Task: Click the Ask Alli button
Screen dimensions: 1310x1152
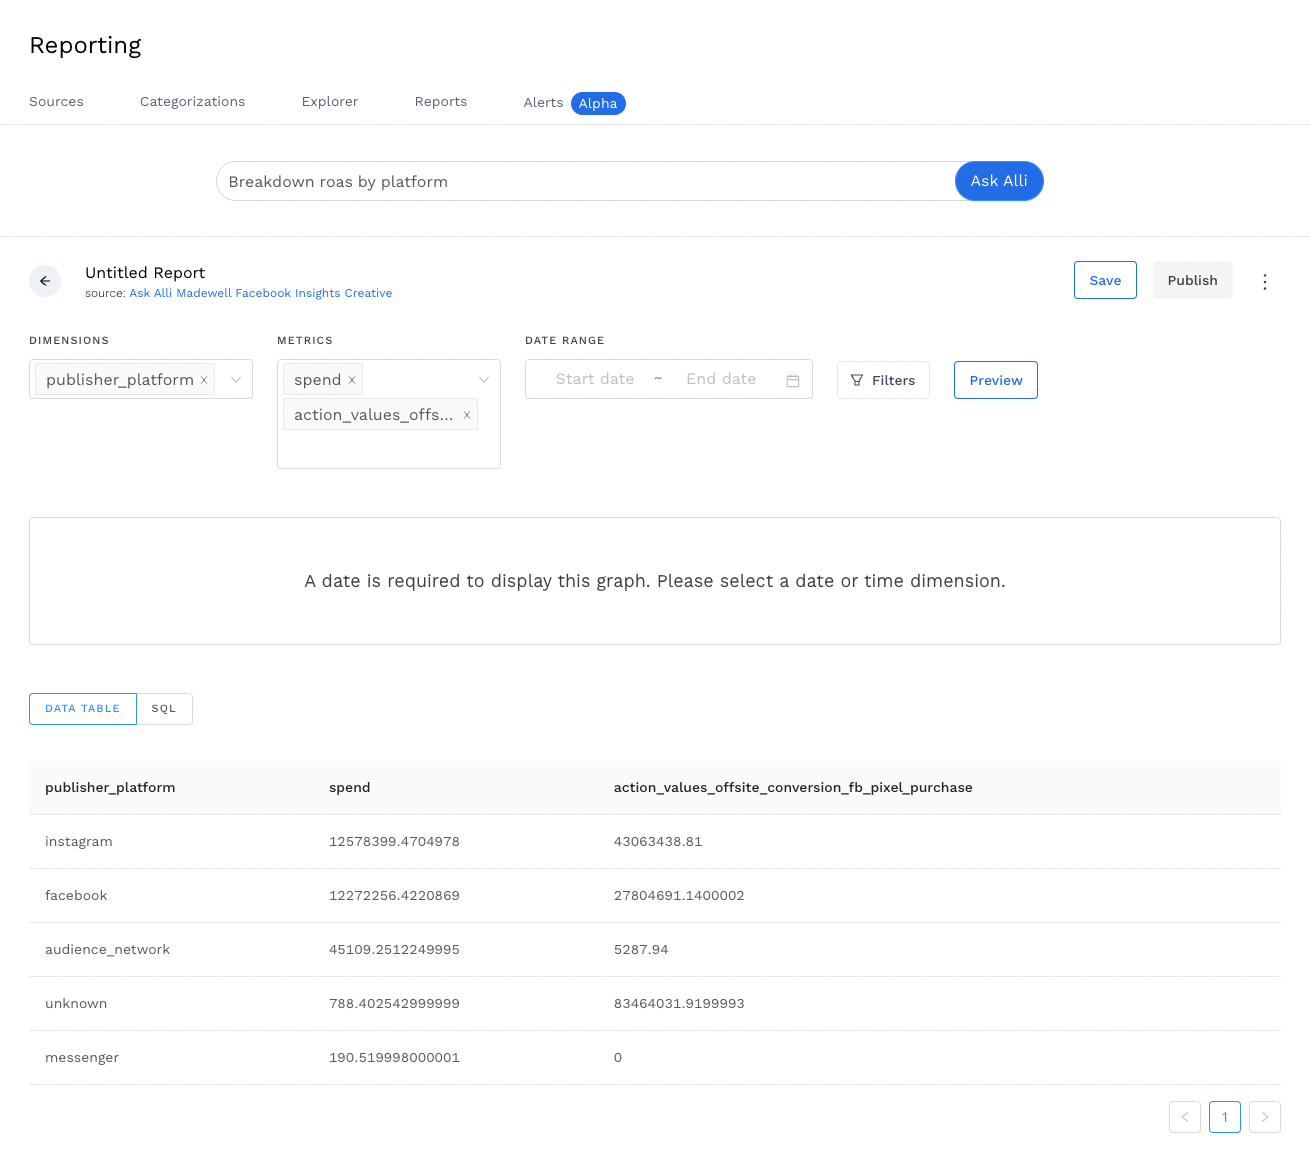Action: (x=999, y=181)
